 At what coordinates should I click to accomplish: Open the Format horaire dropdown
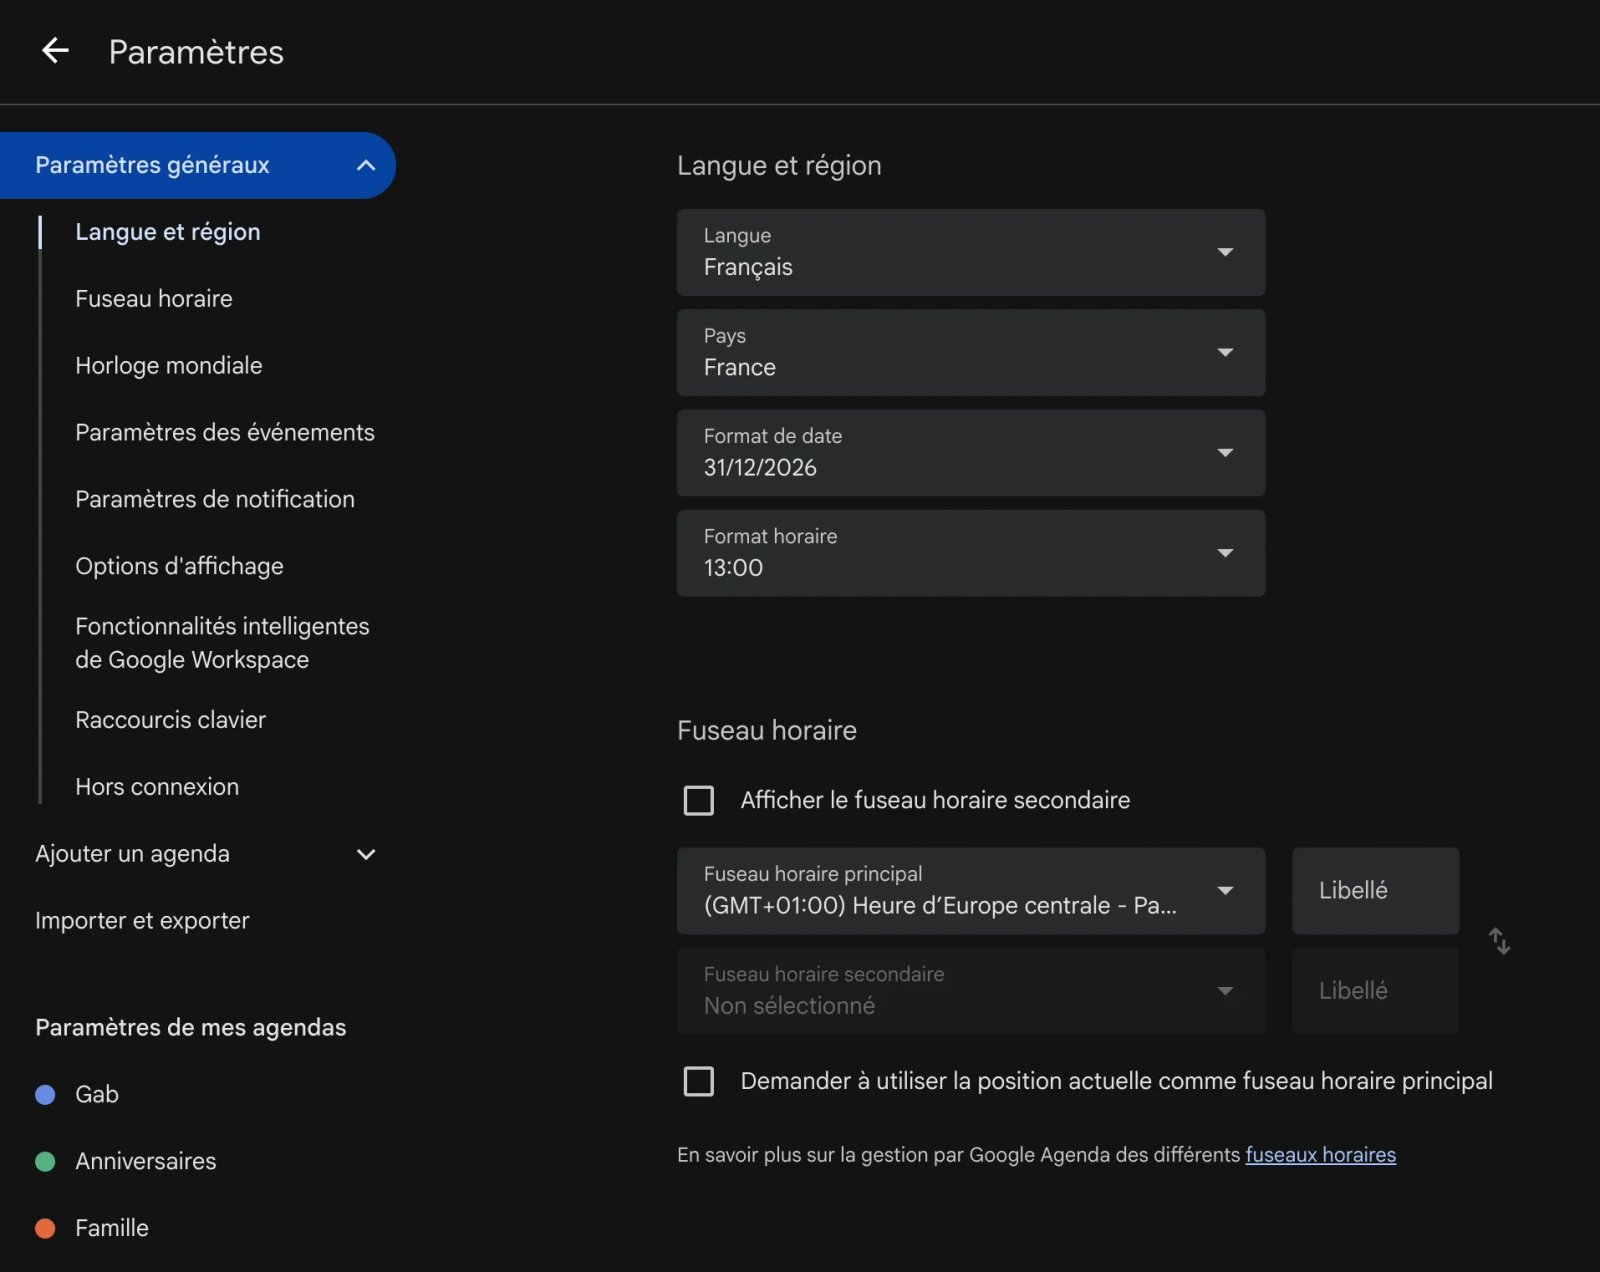coord(970,553)
